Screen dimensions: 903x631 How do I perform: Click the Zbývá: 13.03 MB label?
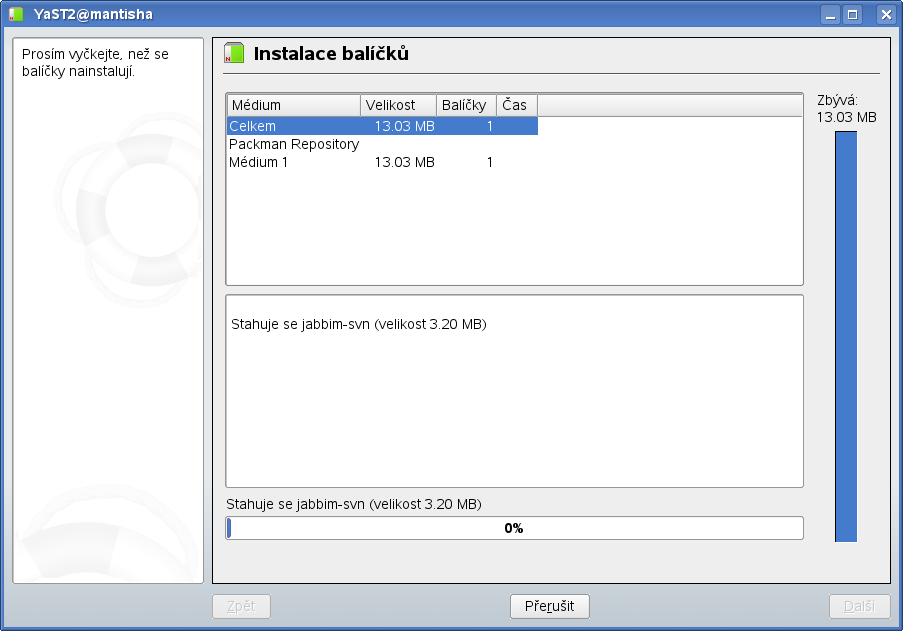(847, 109)
